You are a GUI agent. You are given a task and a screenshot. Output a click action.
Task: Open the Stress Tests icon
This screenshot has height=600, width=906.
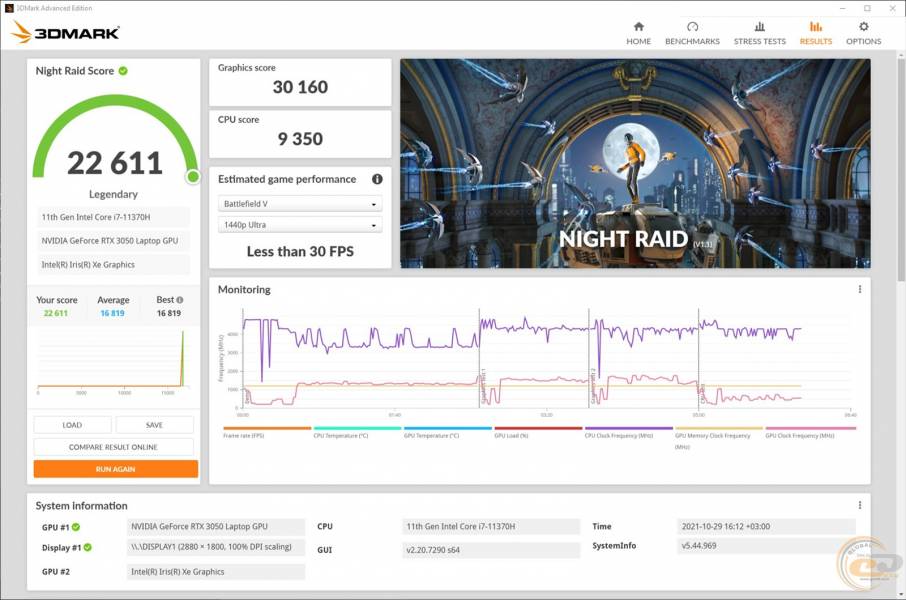(760, 27)
